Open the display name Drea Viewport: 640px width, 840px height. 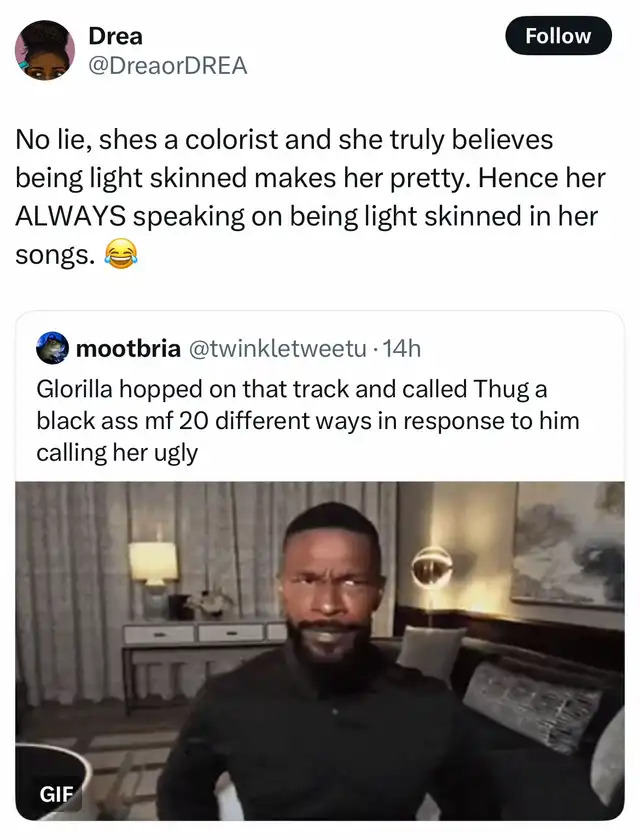tap(116, 36)
